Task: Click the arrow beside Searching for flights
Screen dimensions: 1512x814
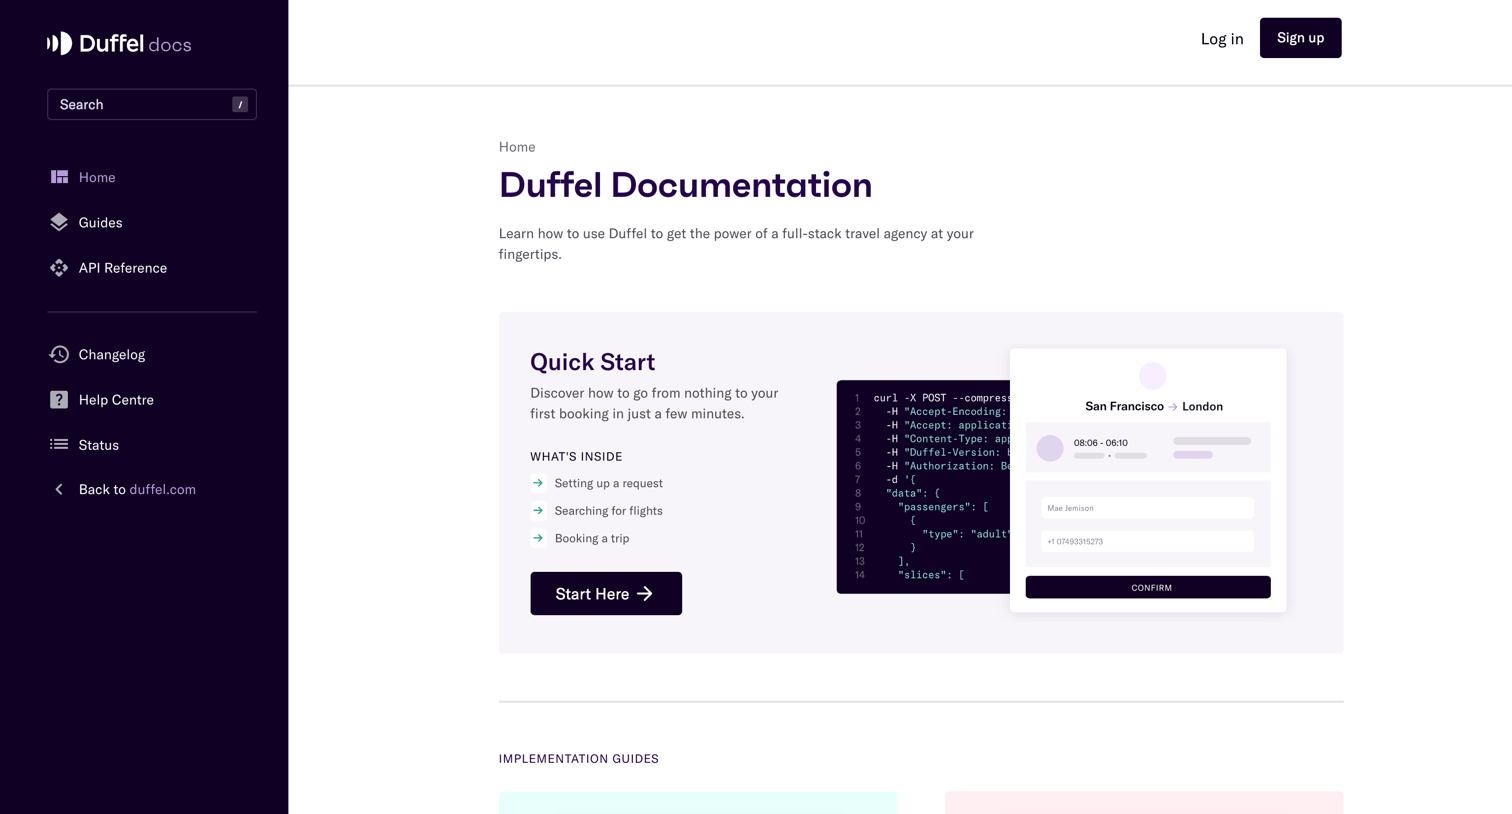Action: point(538,510)
